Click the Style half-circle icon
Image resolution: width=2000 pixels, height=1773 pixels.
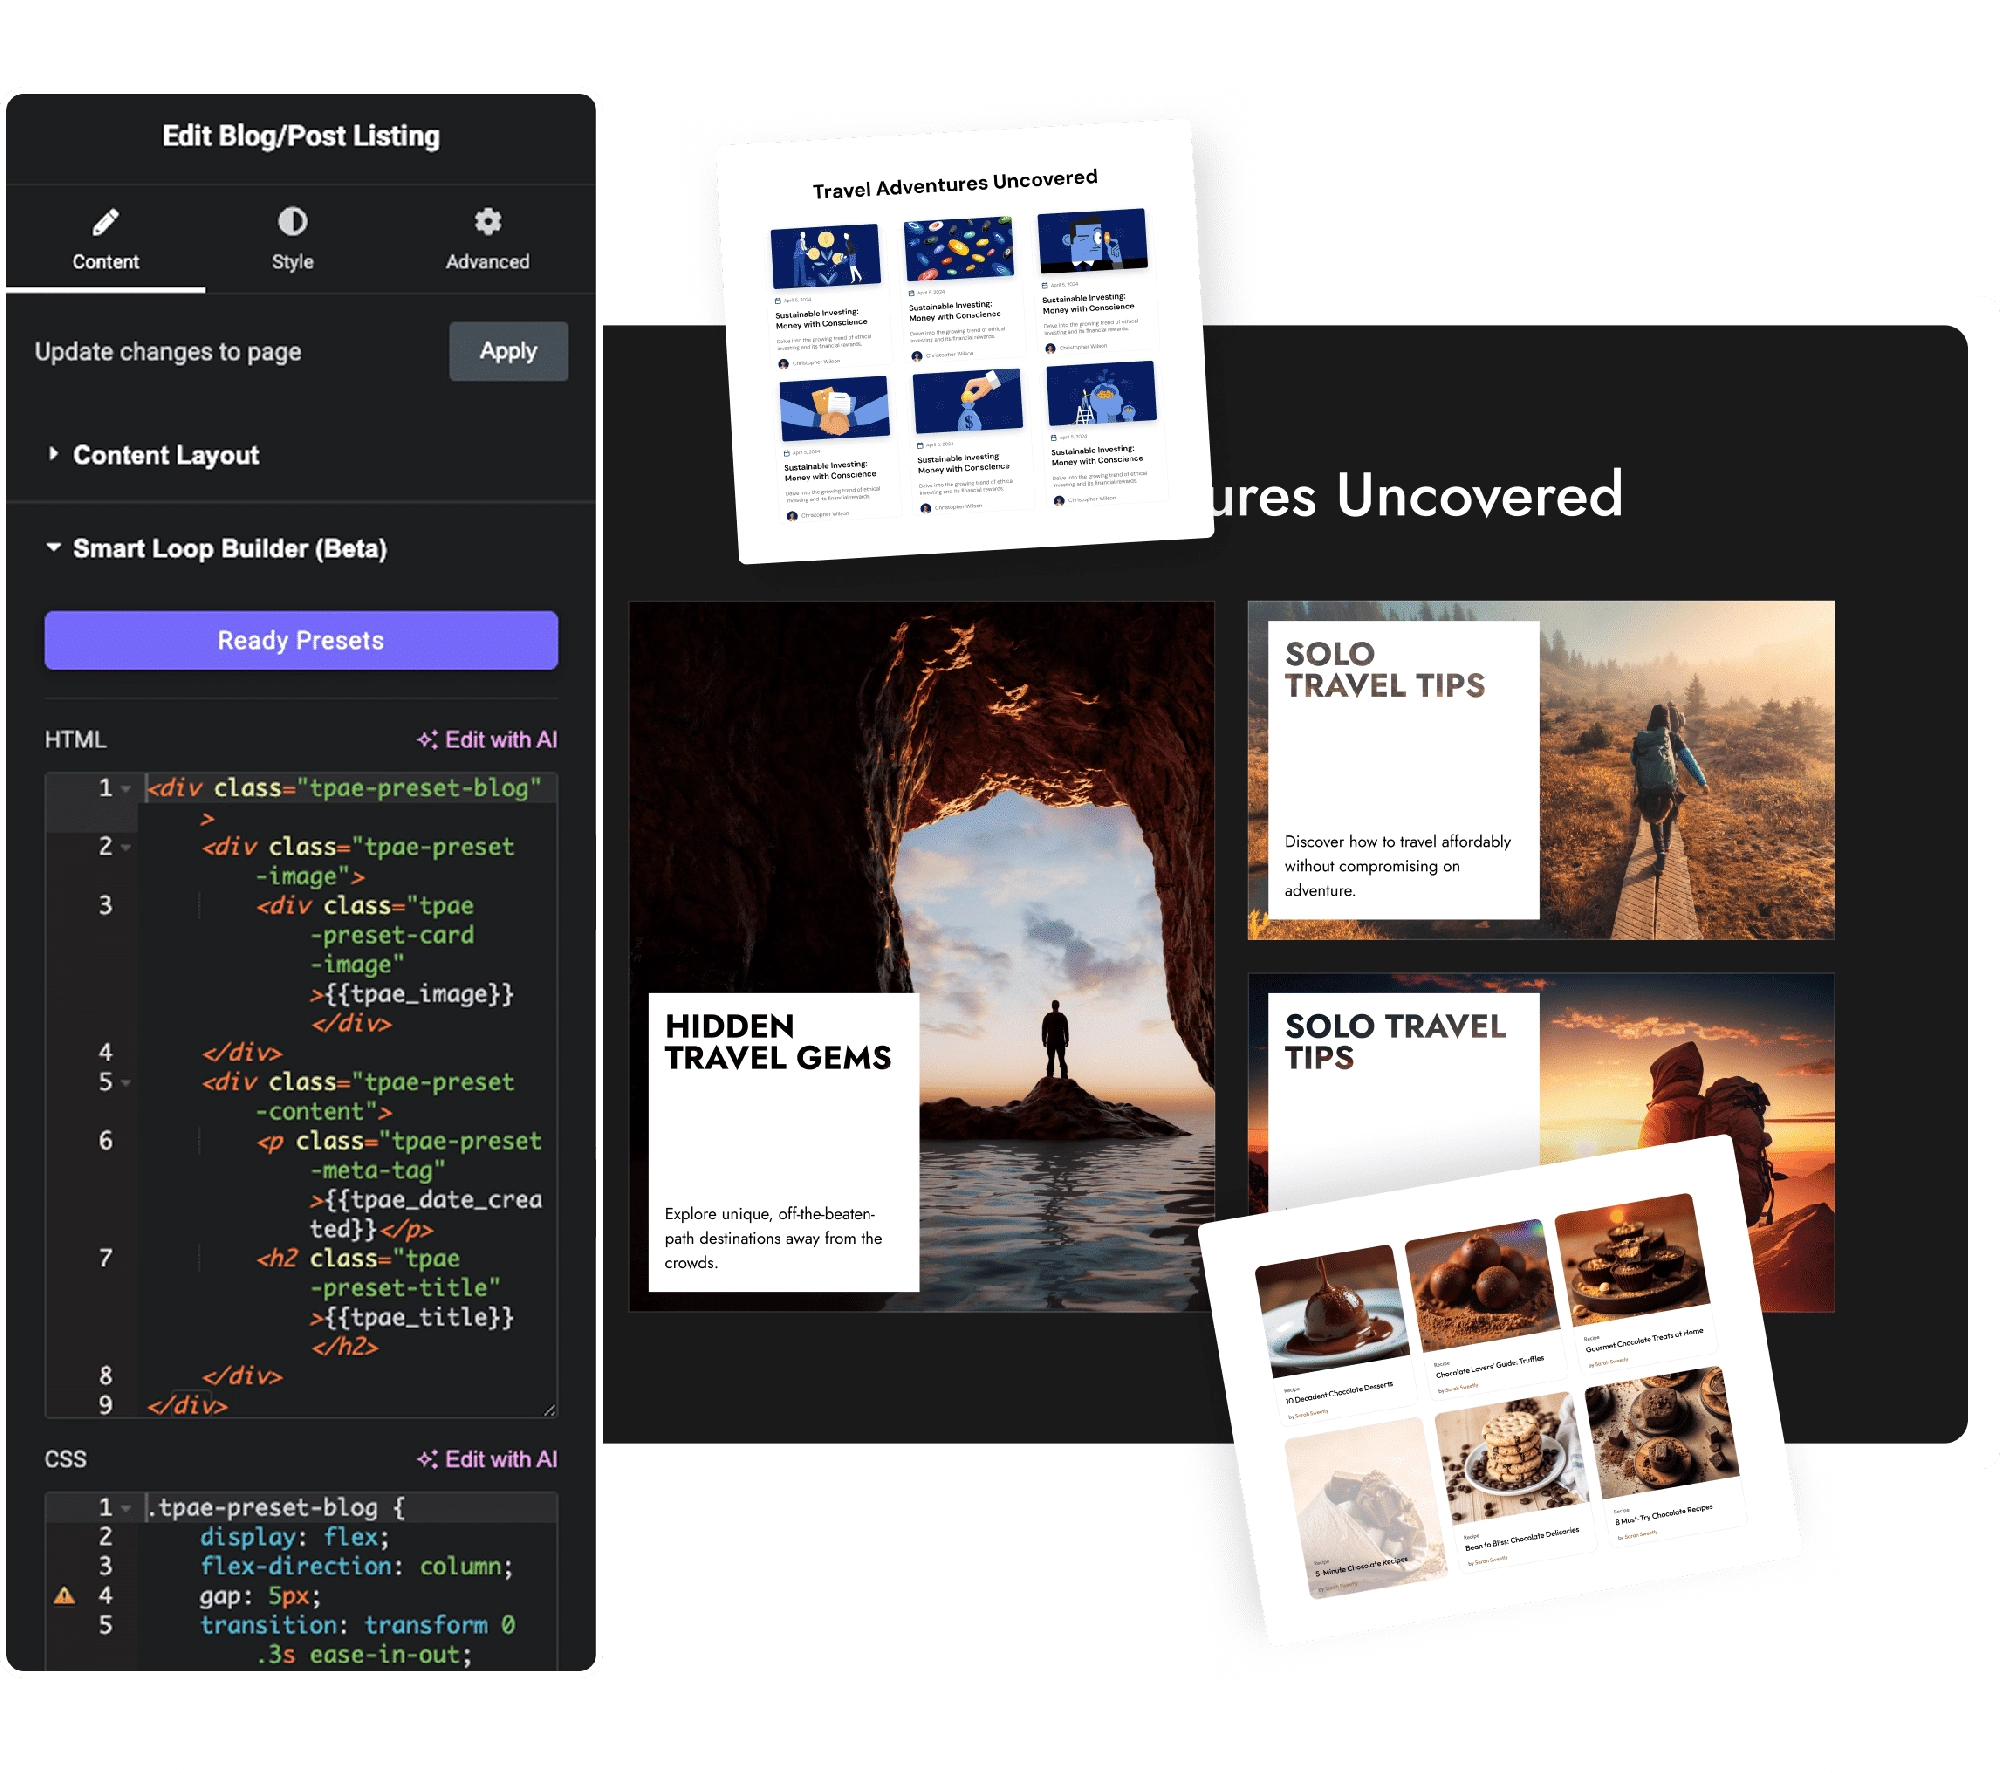tap(292, 221)
